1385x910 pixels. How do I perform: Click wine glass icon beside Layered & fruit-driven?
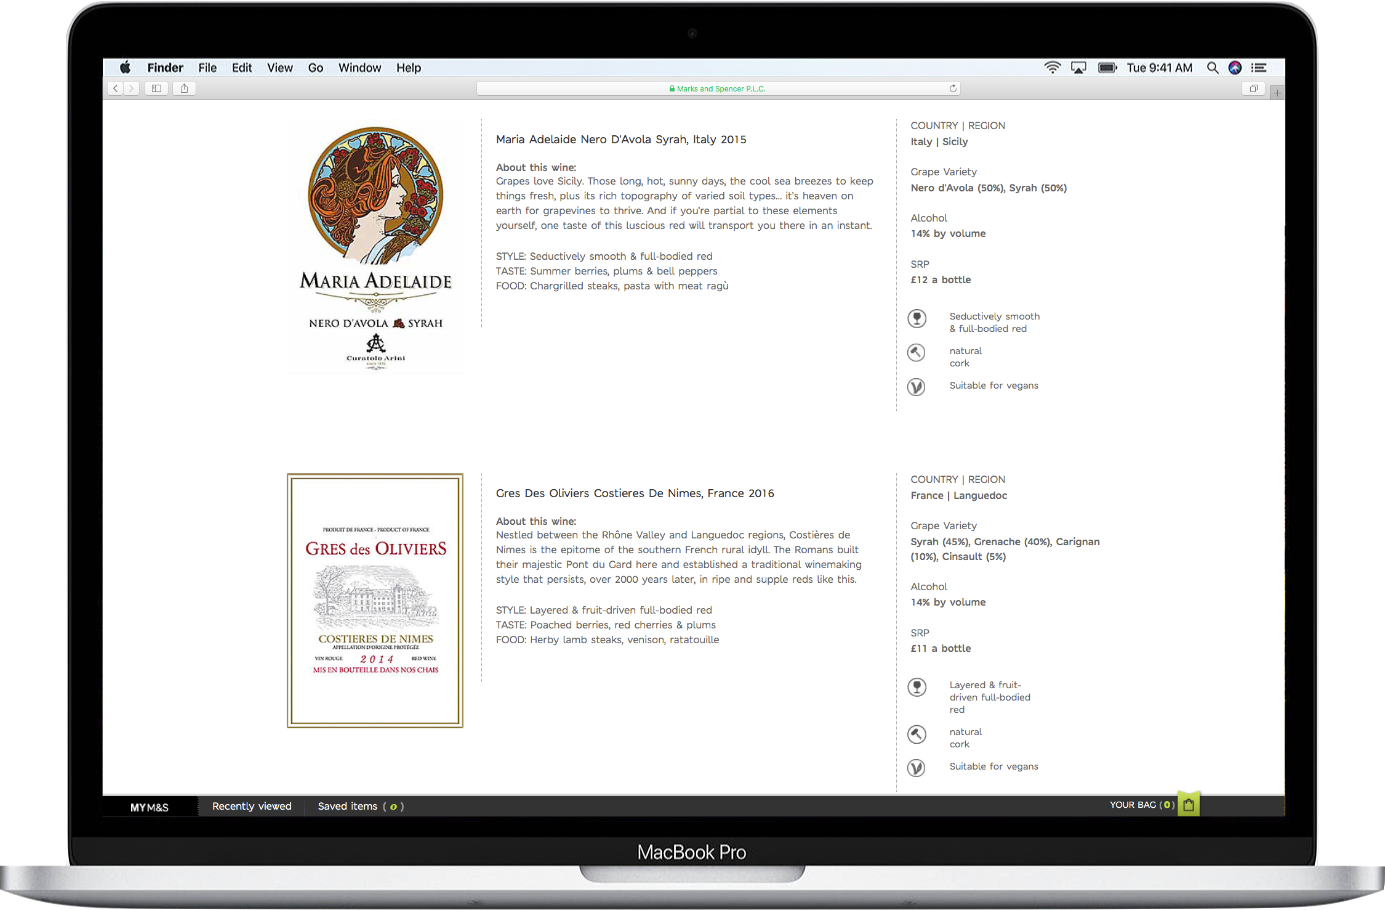coord(917,688)
